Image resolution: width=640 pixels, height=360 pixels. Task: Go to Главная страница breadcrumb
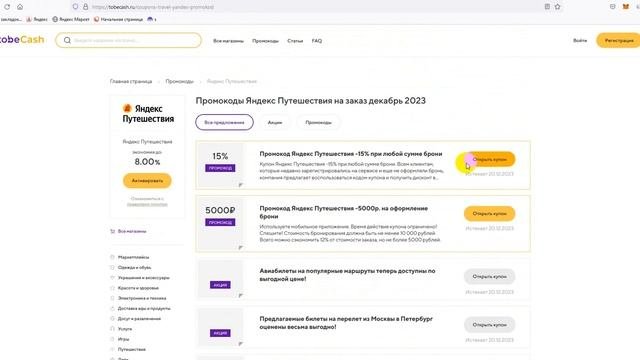tap(131, 82)
